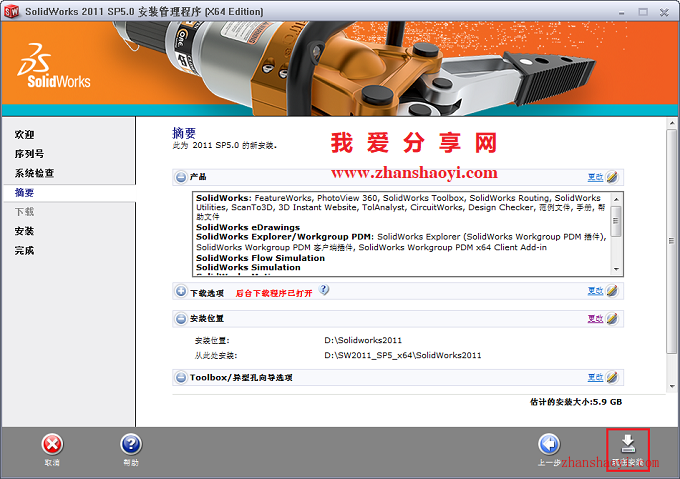Click the pencil icon in Install Location row
680x479 pixels.
click(612, 319)
